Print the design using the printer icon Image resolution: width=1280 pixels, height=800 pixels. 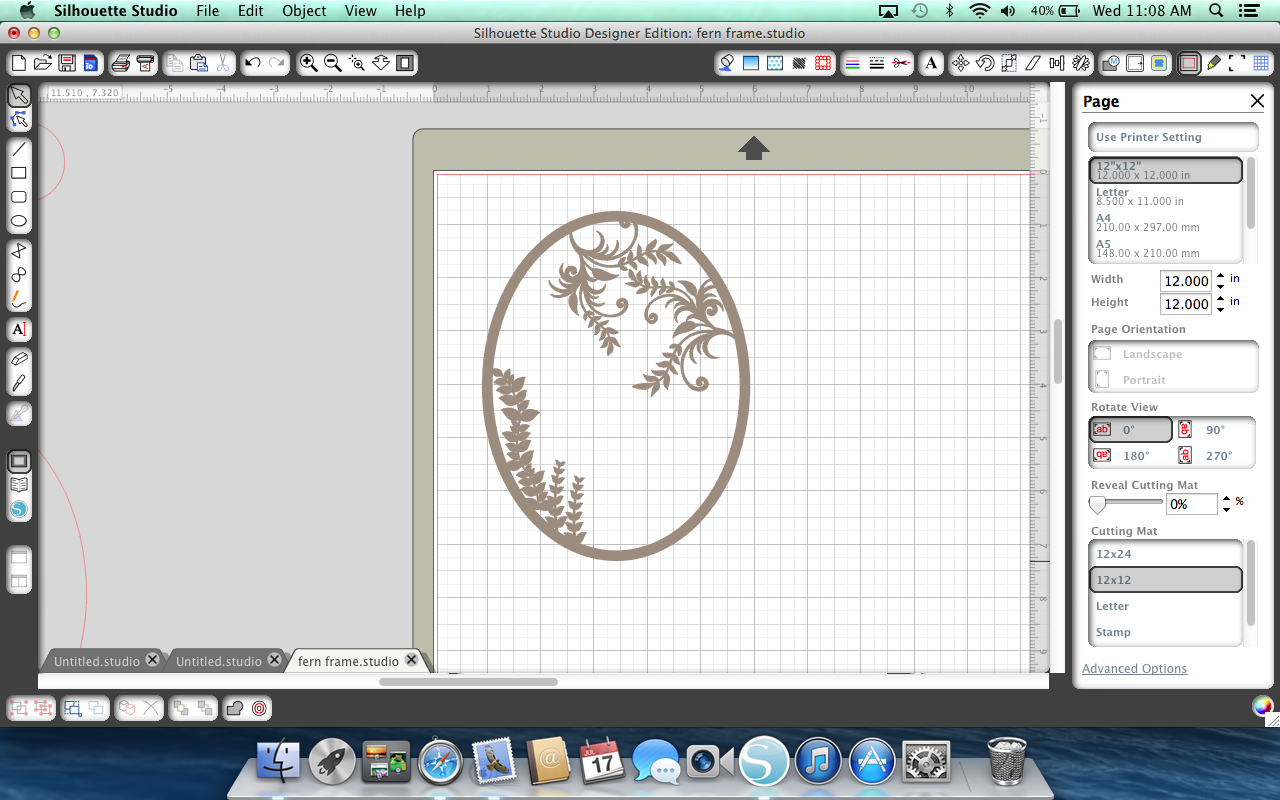pos(121,63)
